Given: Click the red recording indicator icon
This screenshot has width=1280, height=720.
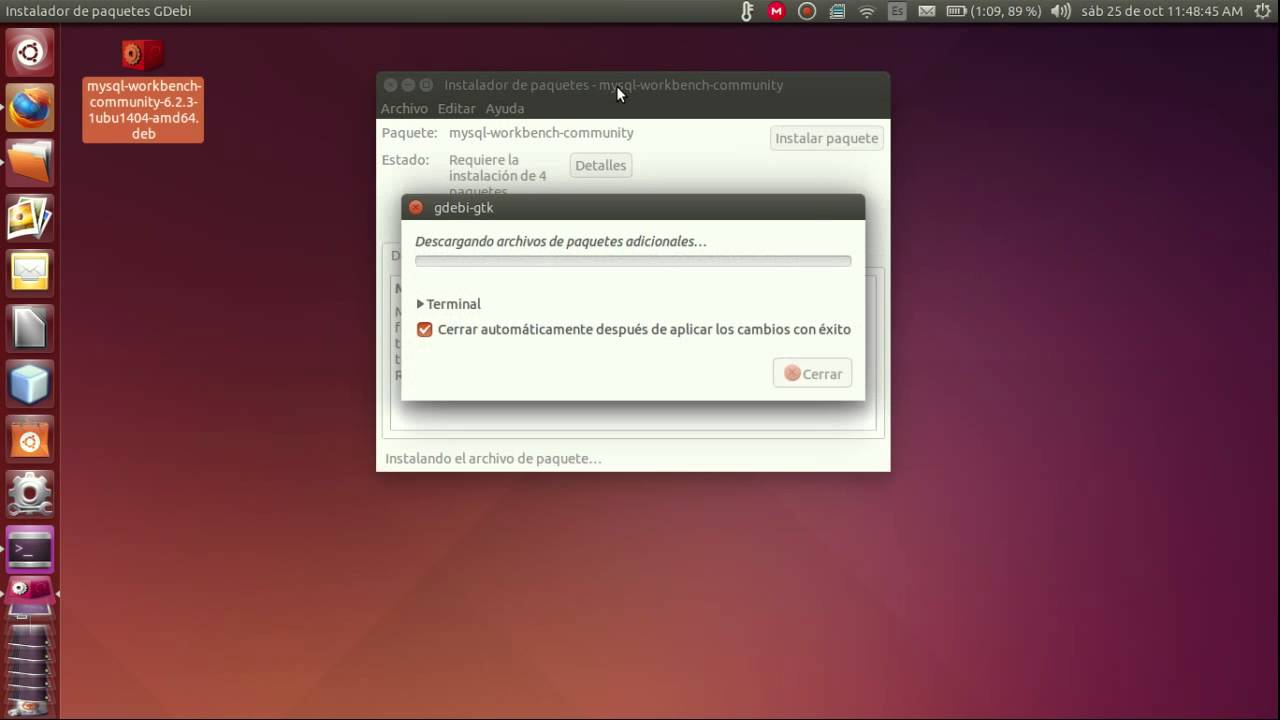Looking at the screenshot, I should point(807,11).
